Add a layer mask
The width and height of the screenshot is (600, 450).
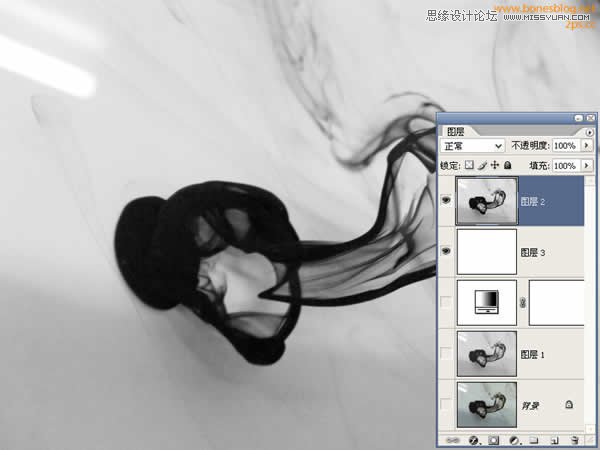point(493,440)
